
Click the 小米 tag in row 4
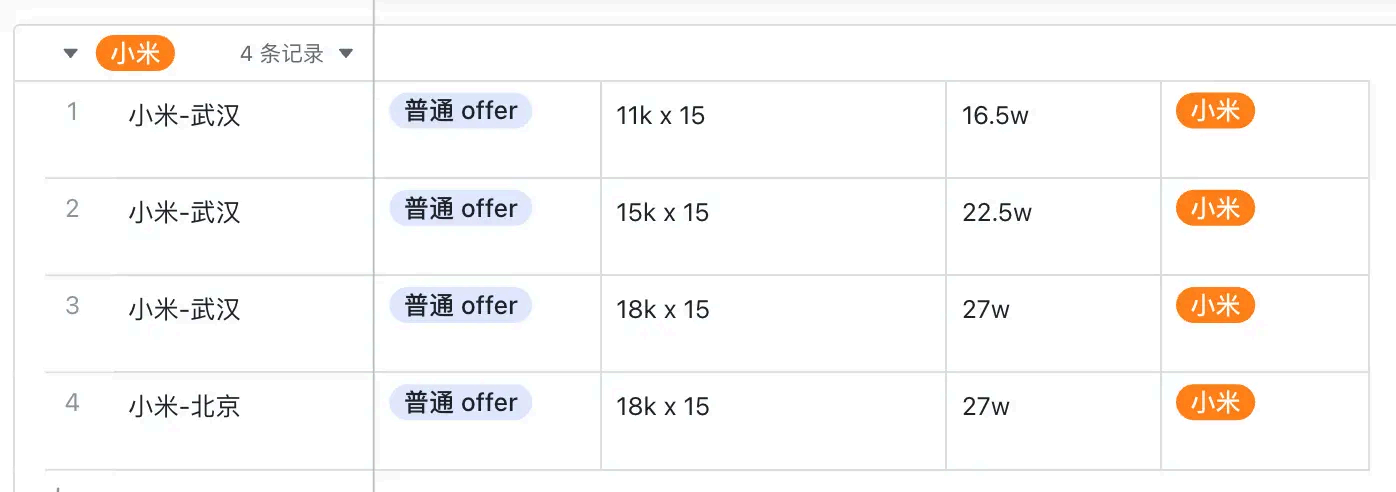point(1215,402)
